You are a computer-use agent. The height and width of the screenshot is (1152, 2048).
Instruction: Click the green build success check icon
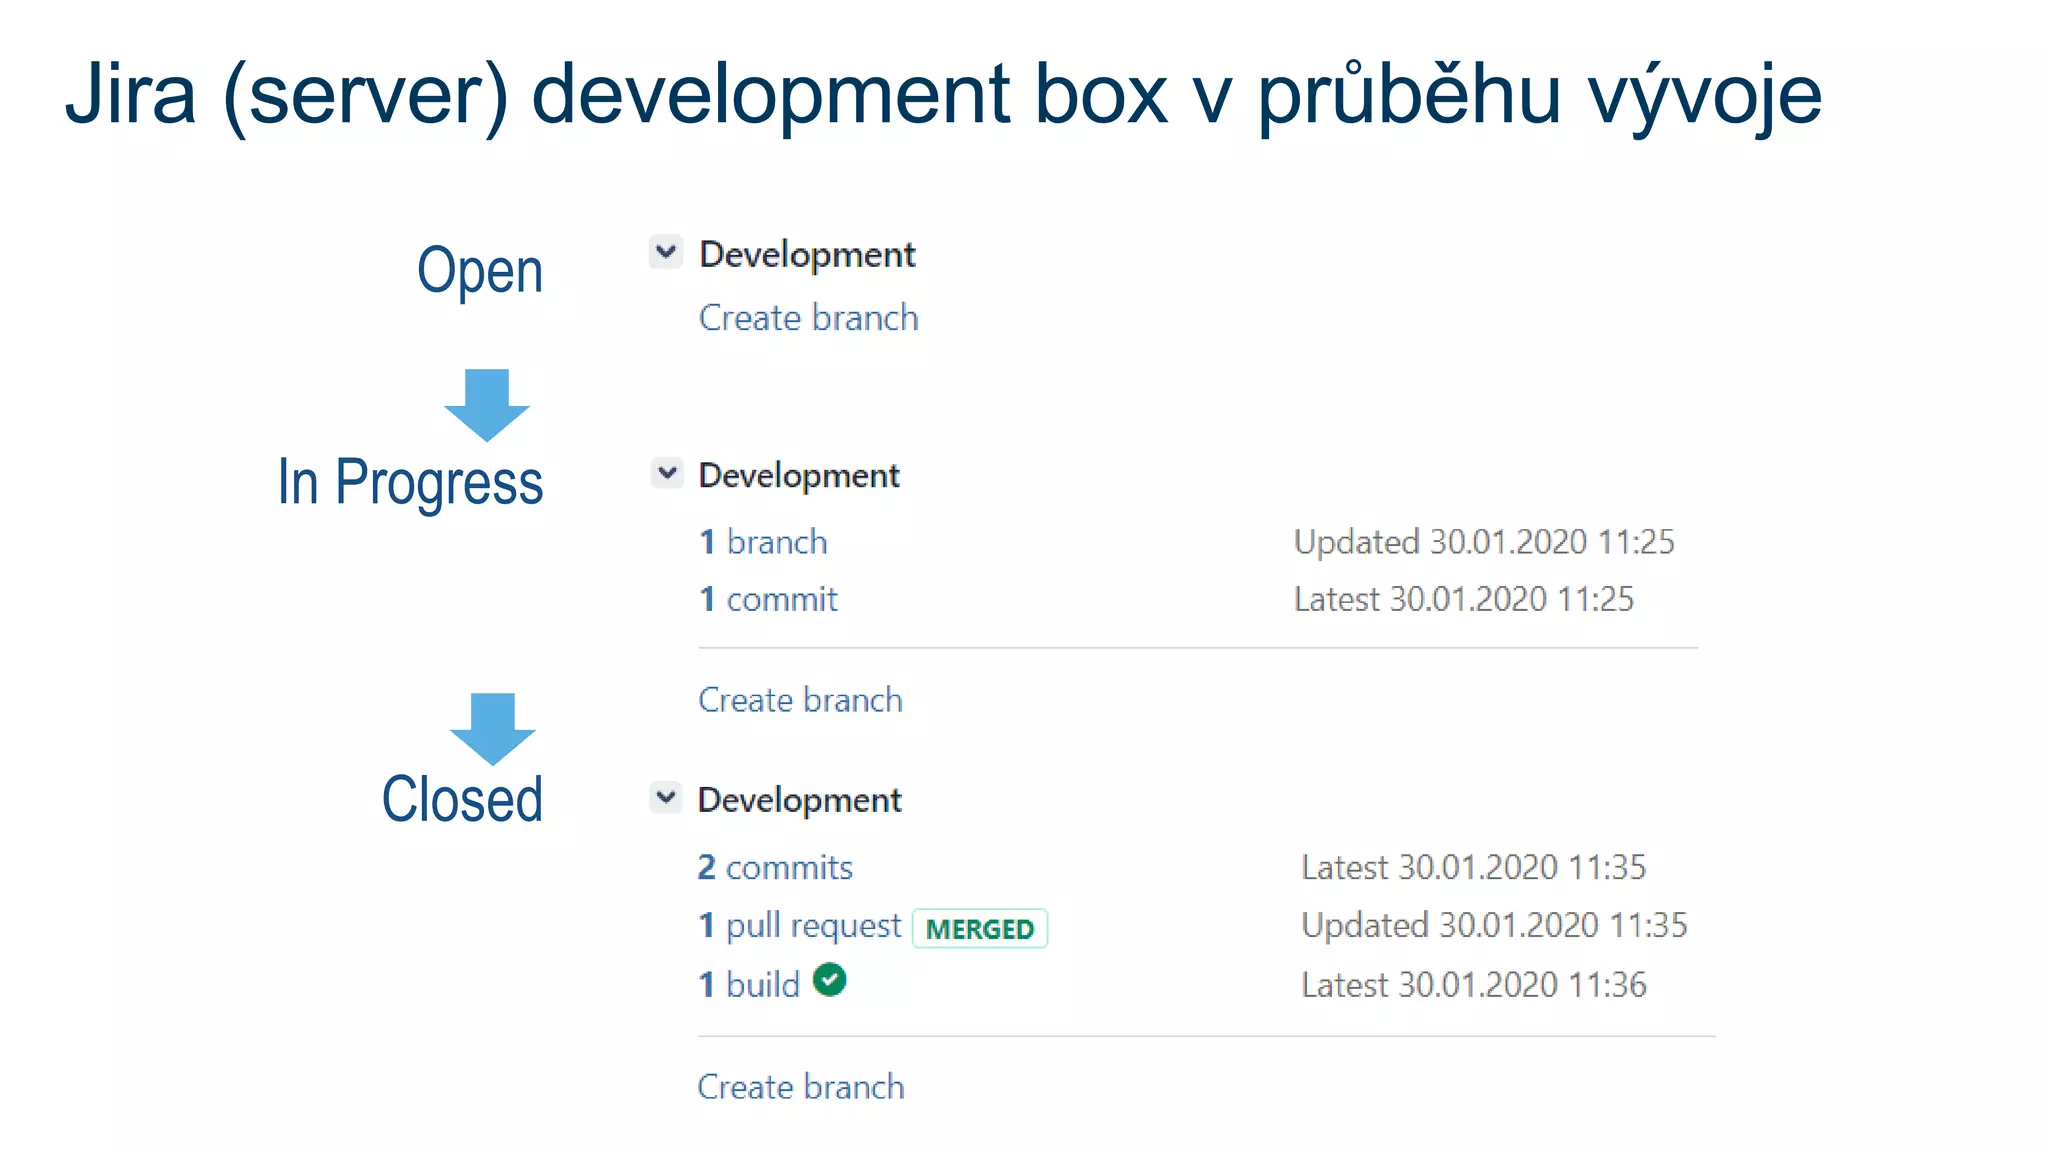coord(830,980)
